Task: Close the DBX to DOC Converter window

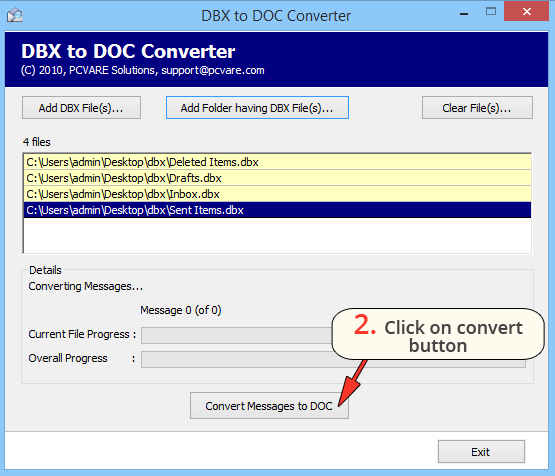Action: click(x=527, y=12)
